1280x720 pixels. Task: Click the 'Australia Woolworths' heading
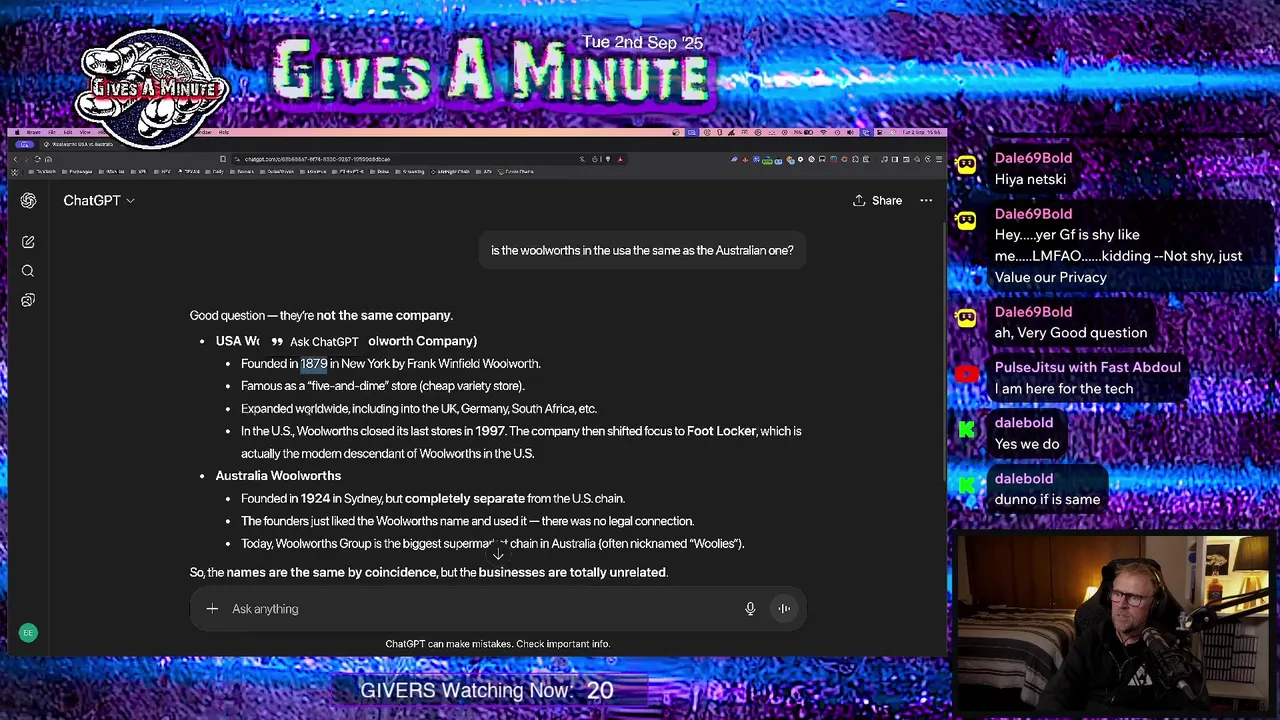click(x=278, y=476)
